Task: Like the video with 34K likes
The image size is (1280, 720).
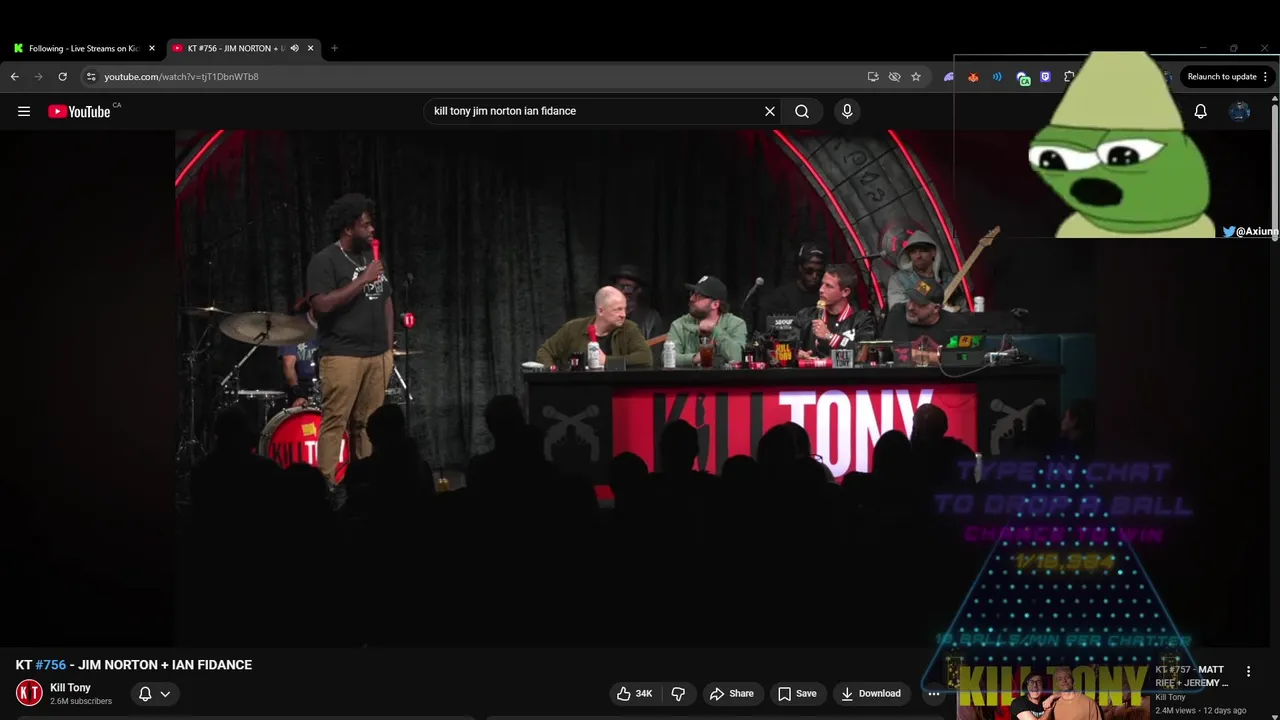Action: click(634, 693)
